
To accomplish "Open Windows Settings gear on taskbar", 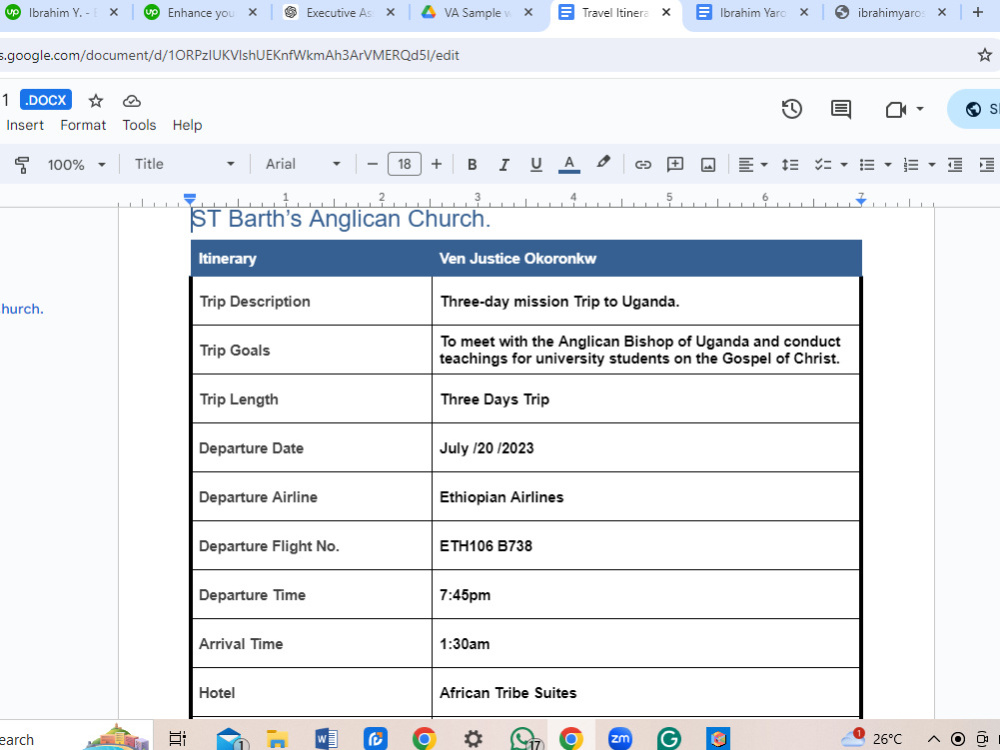I will pyautogui.click(x=473, y=739).
